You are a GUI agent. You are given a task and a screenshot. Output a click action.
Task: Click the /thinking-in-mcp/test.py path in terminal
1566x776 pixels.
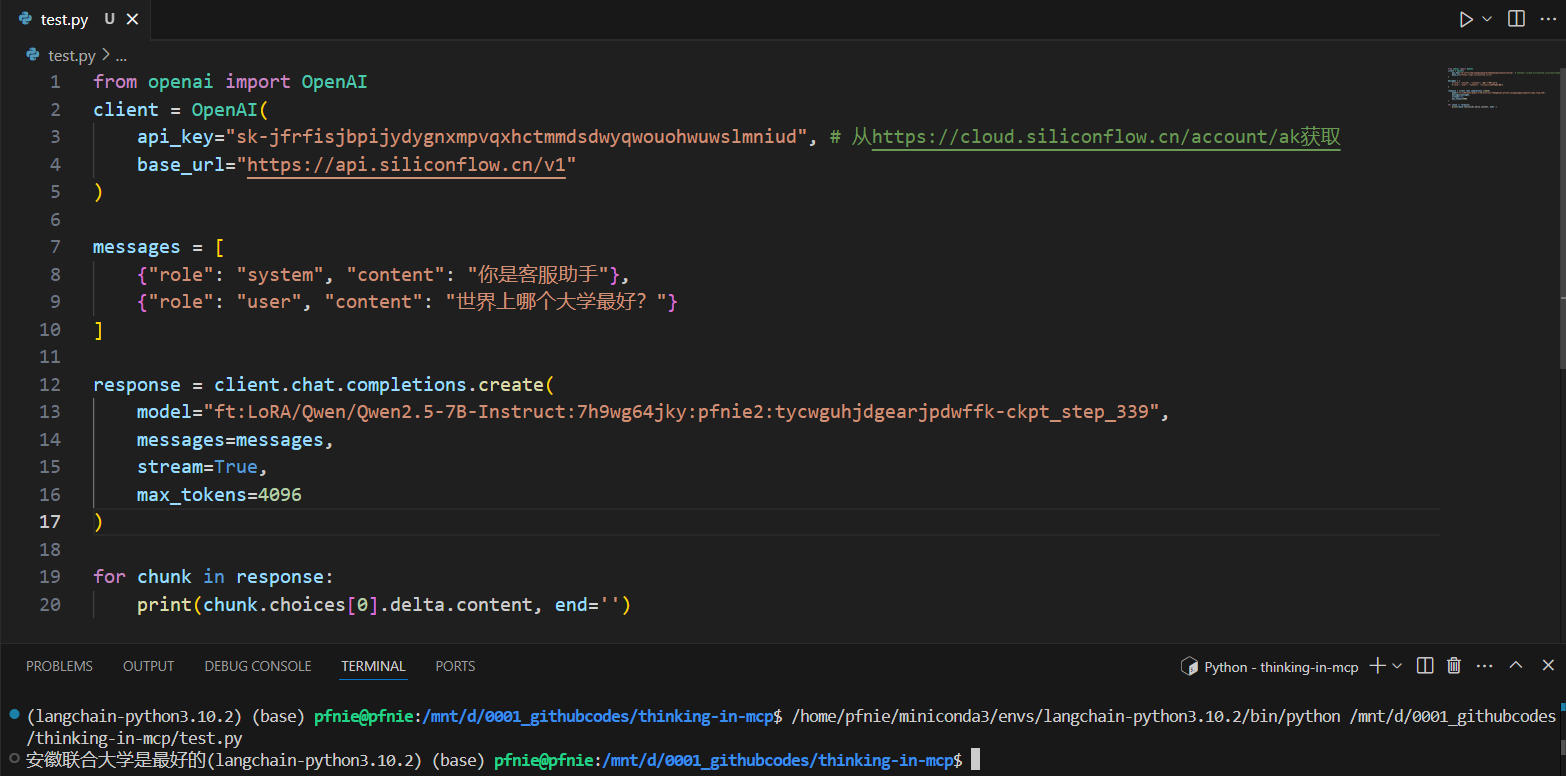134,738
